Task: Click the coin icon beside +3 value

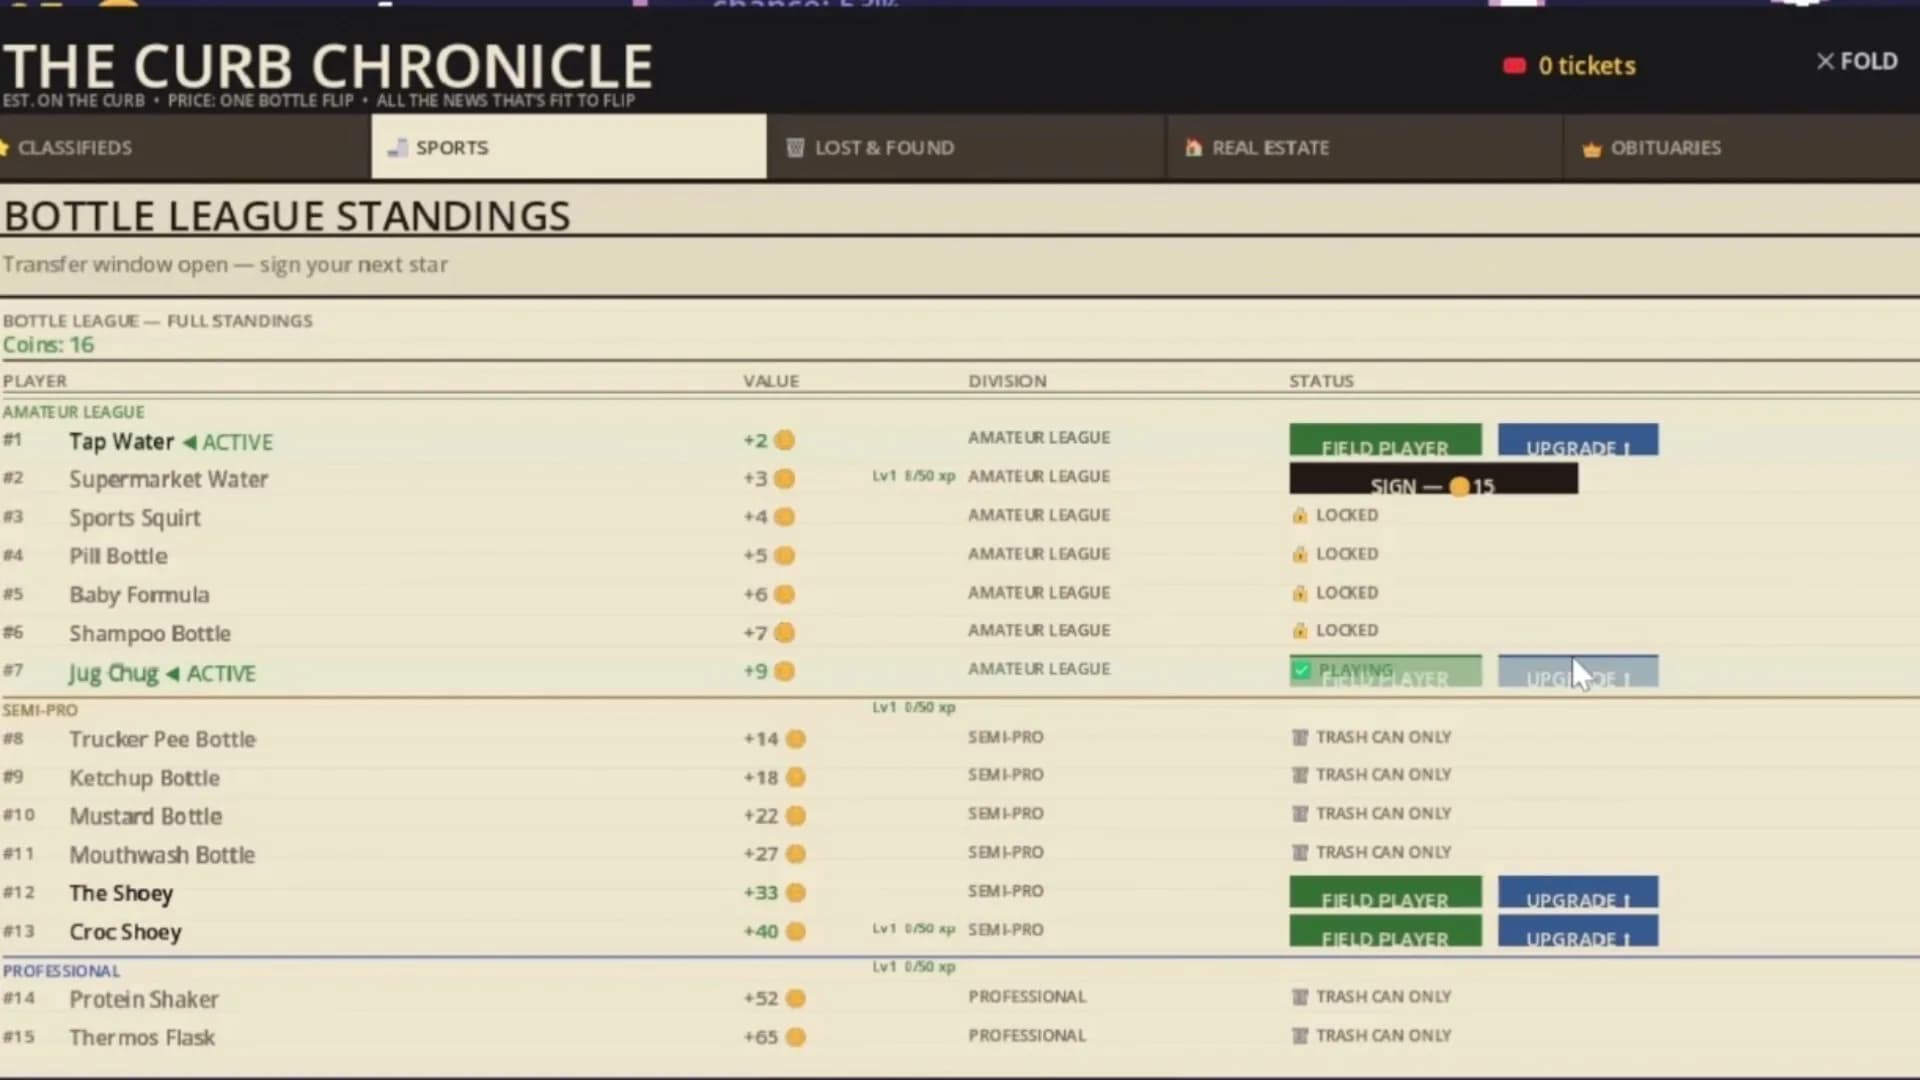Action: point(785,479)
